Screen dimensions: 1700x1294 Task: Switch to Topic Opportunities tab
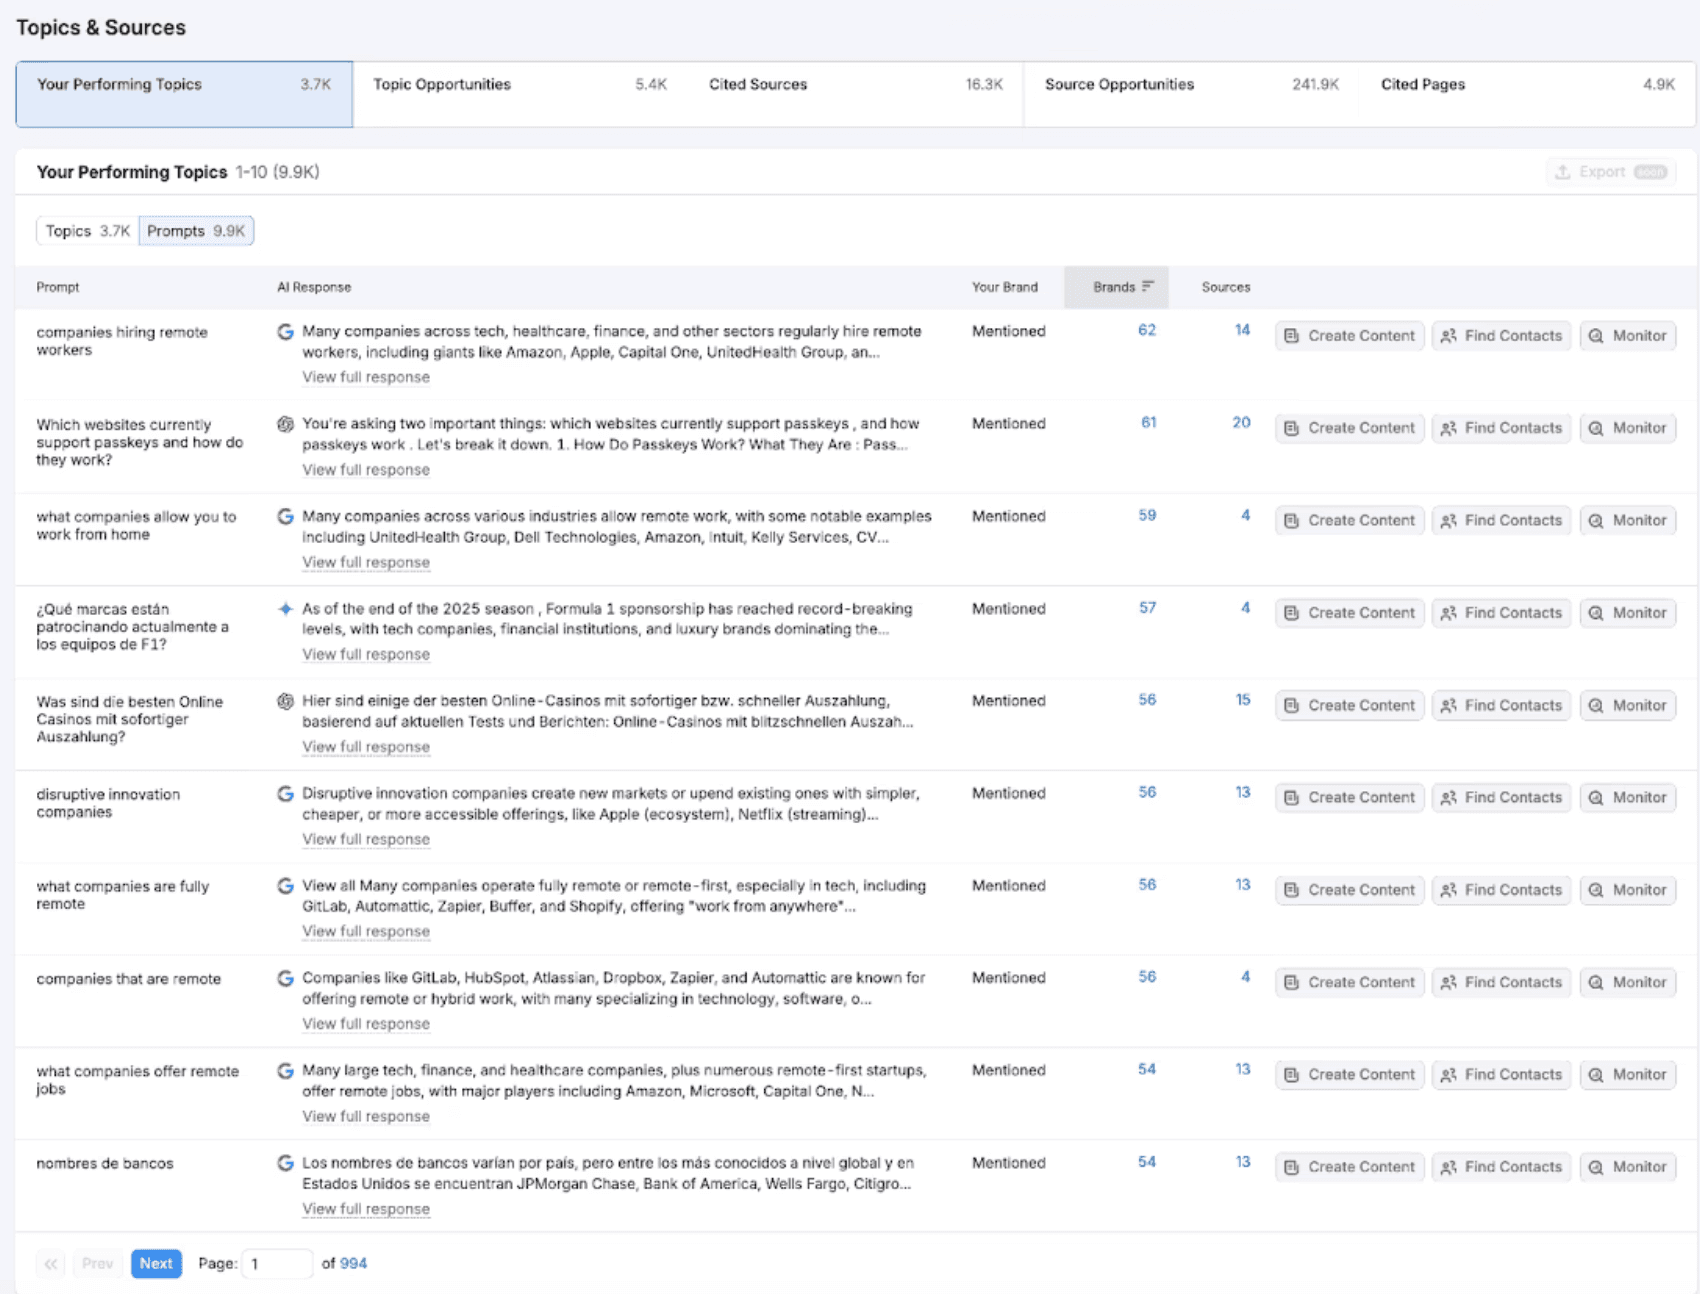[x=520, y=94]
